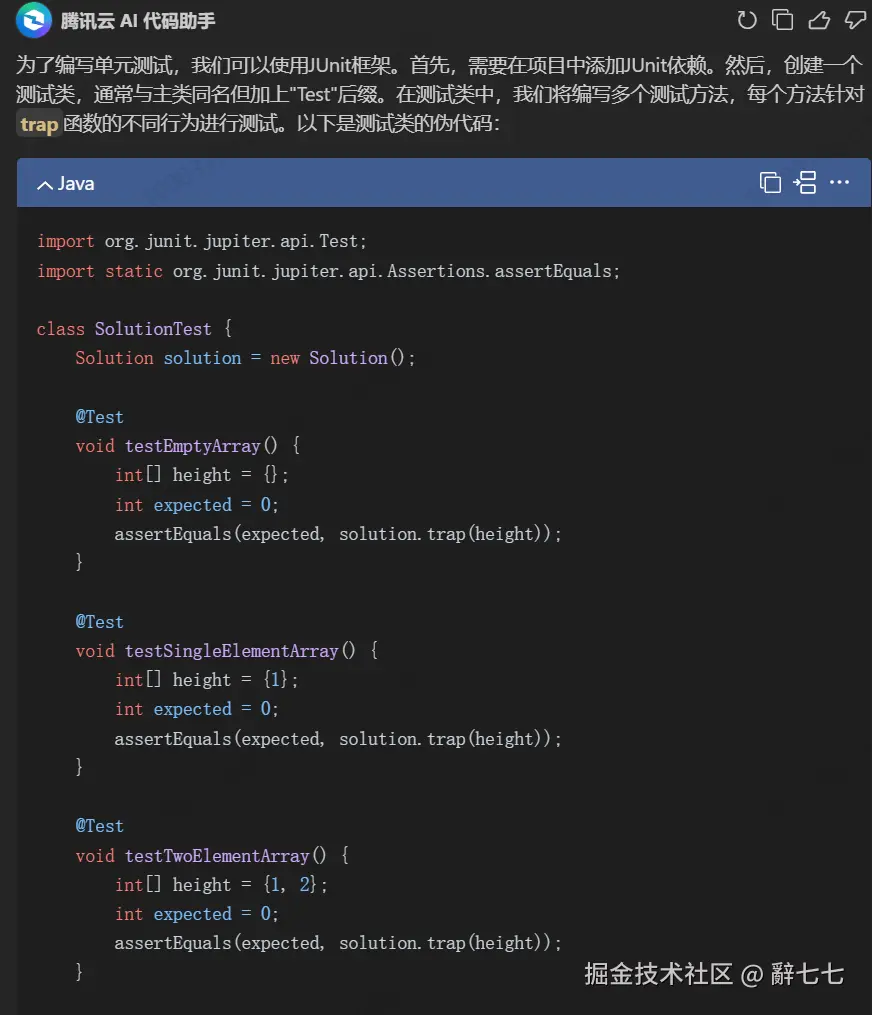This screenshot has width=872, height=1015.
Task: Click @Test annotation above testTwoElementArray
Action: pos(99,826)
